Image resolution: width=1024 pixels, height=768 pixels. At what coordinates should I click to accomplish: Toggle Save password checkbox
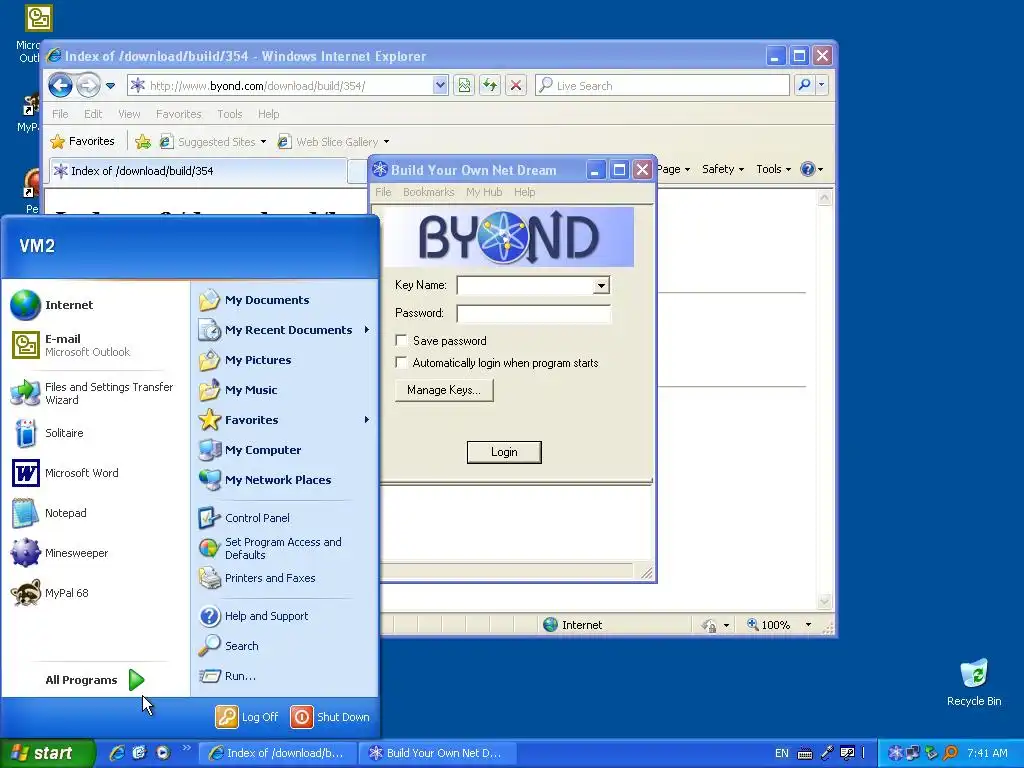[402, 340]
